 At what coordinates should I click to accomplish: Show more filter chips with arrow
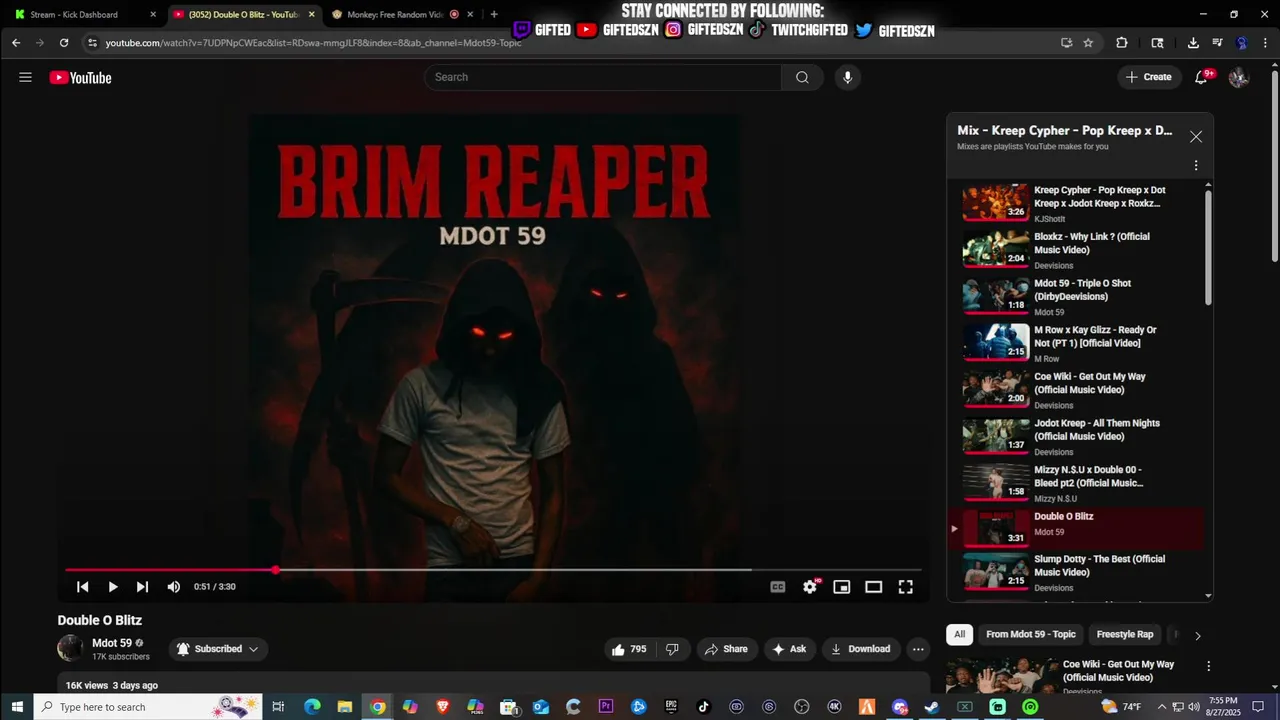(x=1197, y=635)
